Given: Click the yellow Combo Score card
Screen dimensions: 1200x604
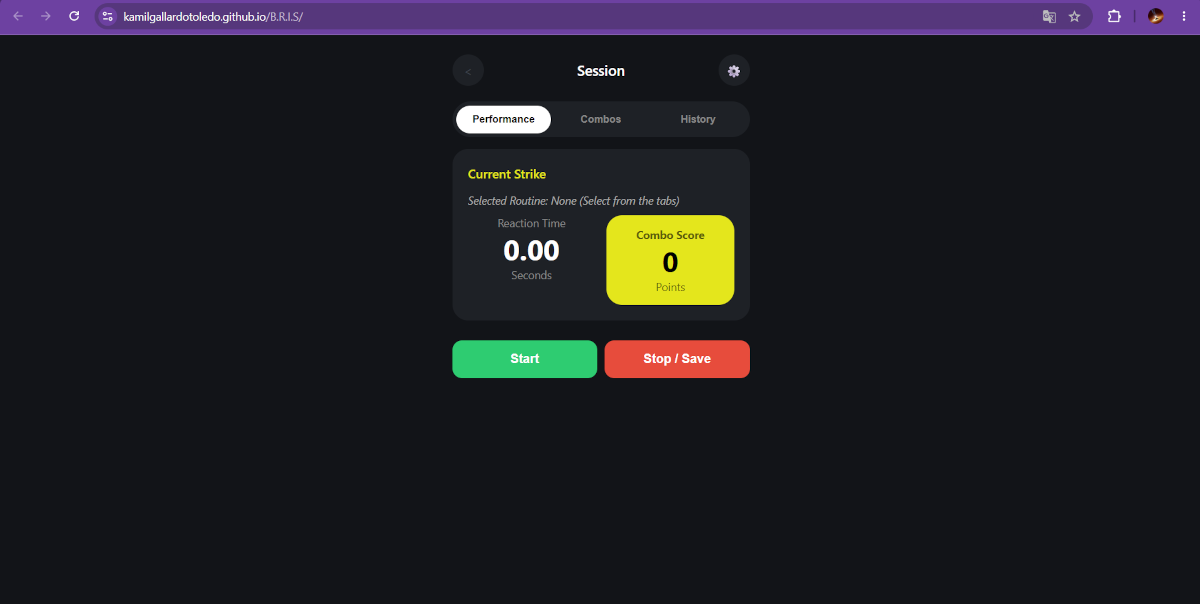Looking at the screenshot, I should pyautogui.click(x=670, y=260).
